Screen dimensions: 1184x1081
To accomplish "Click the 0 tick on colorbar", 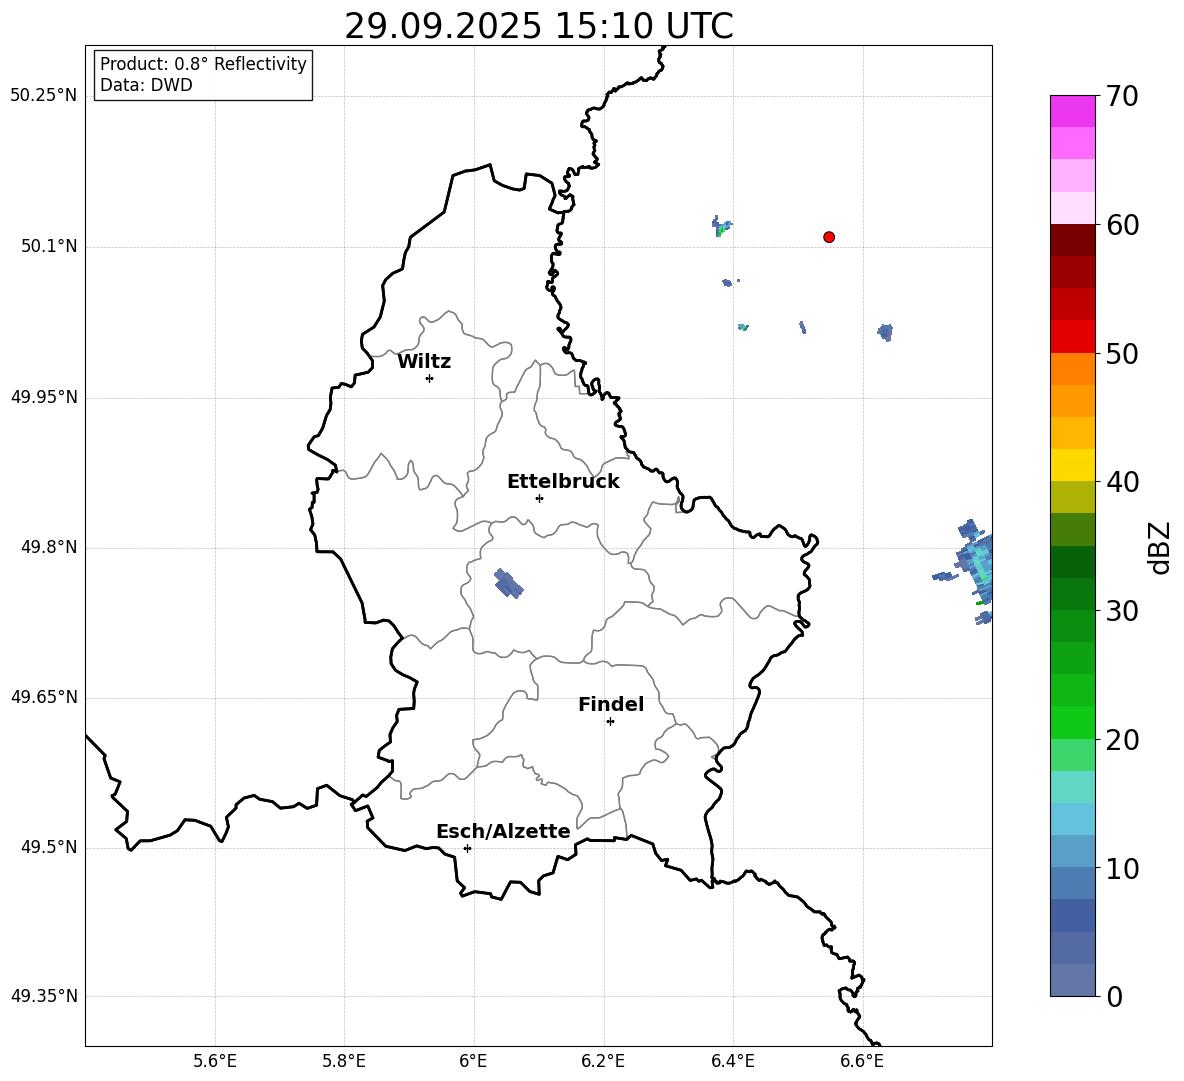I will coord(1114,997).
